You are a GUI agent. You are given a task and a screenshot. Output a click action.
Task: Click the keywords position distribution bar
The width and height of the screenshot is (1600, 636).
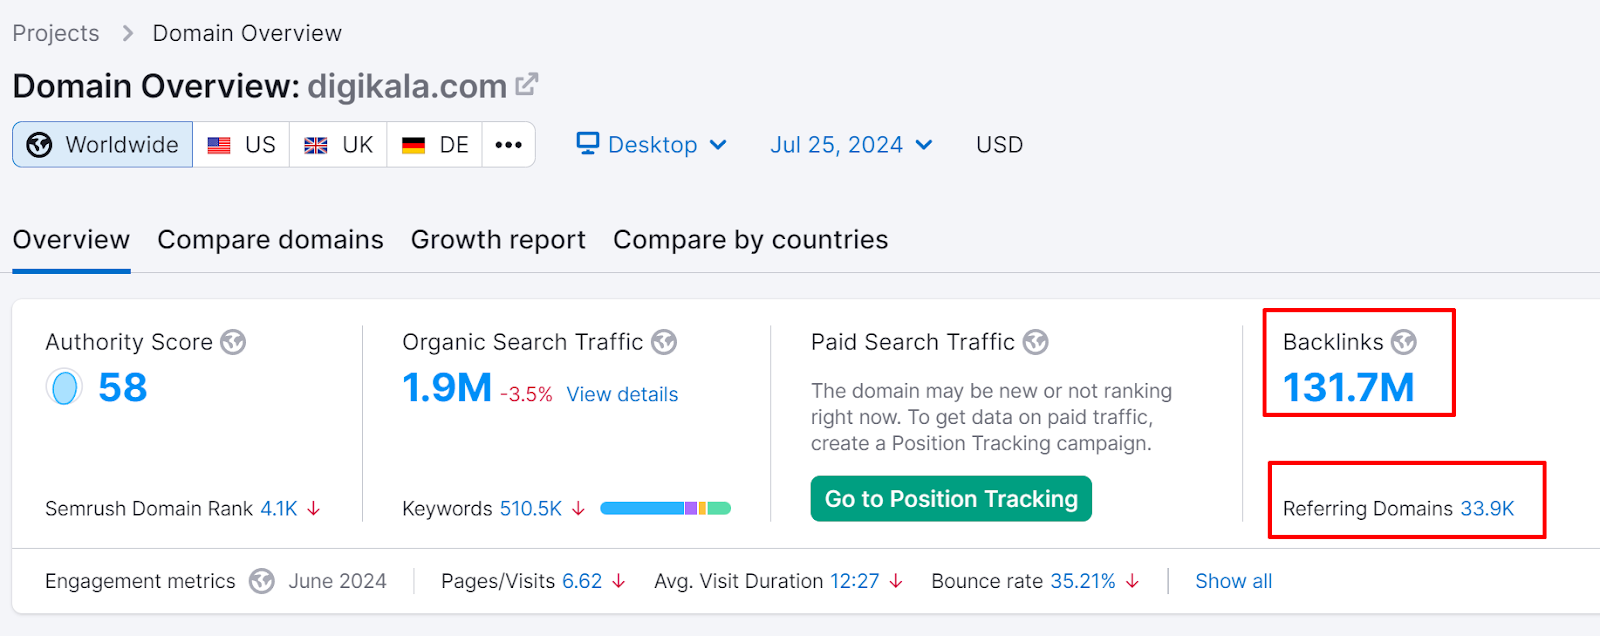point(666,508)
